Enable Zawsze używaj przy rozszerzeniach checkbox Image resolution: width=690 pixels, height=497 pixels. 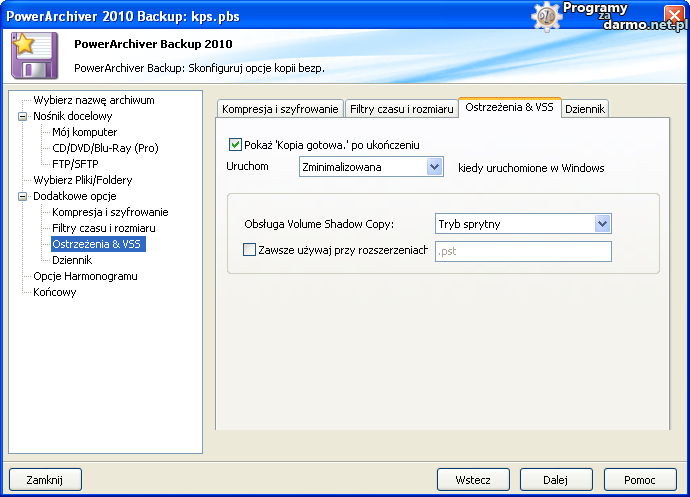click(x=250, y=250)
